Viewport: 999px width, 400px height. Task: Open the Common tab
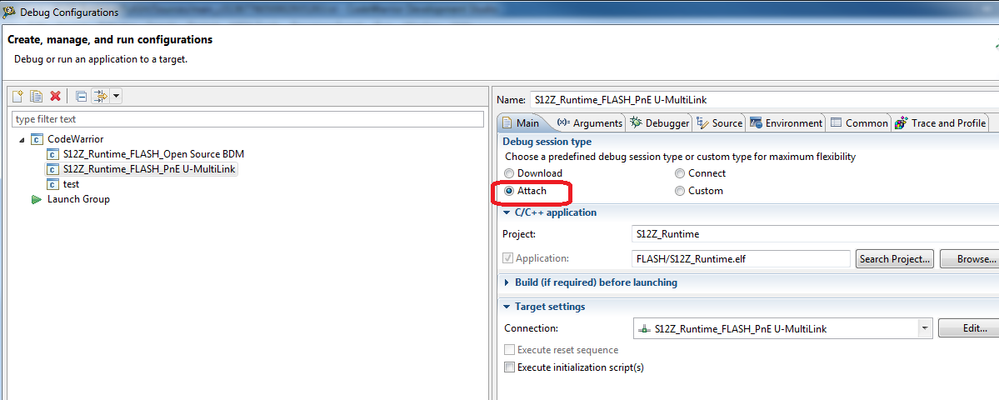click(859, 123)
